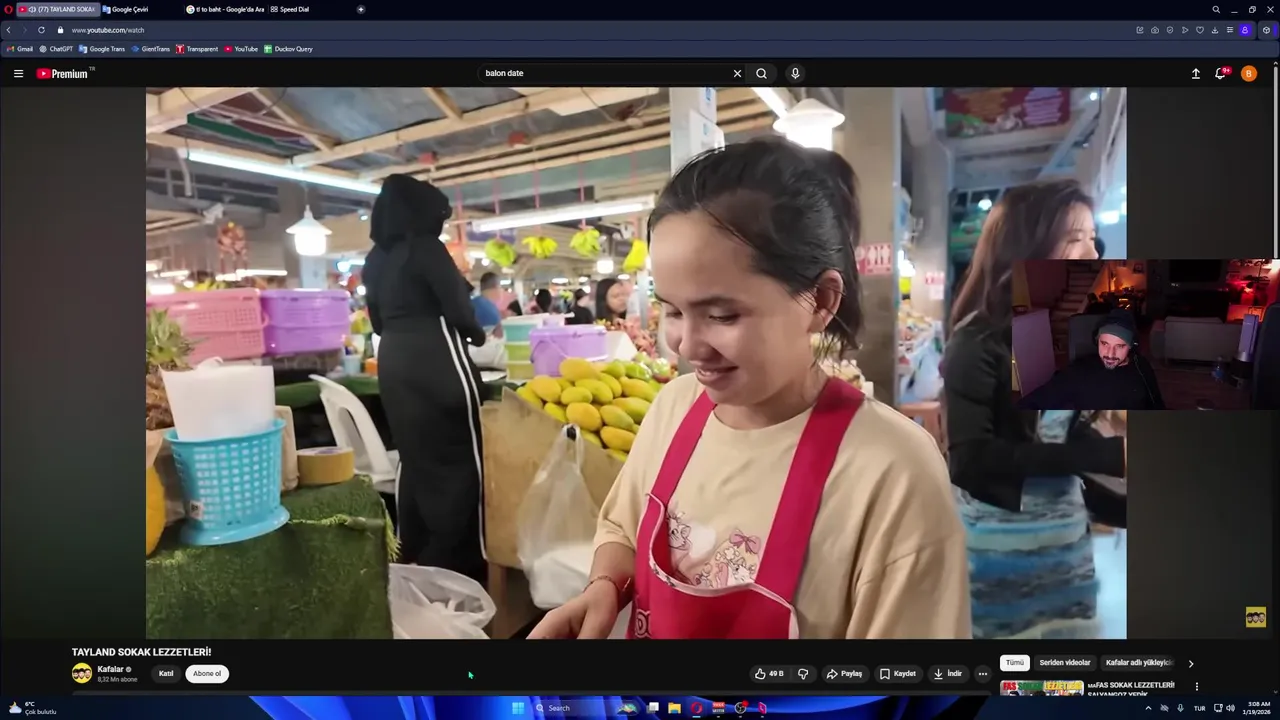Switch to the TAYLAND SOKAK YouTube tab
This screenshot has height=720, width=1280.
(57, 9)
